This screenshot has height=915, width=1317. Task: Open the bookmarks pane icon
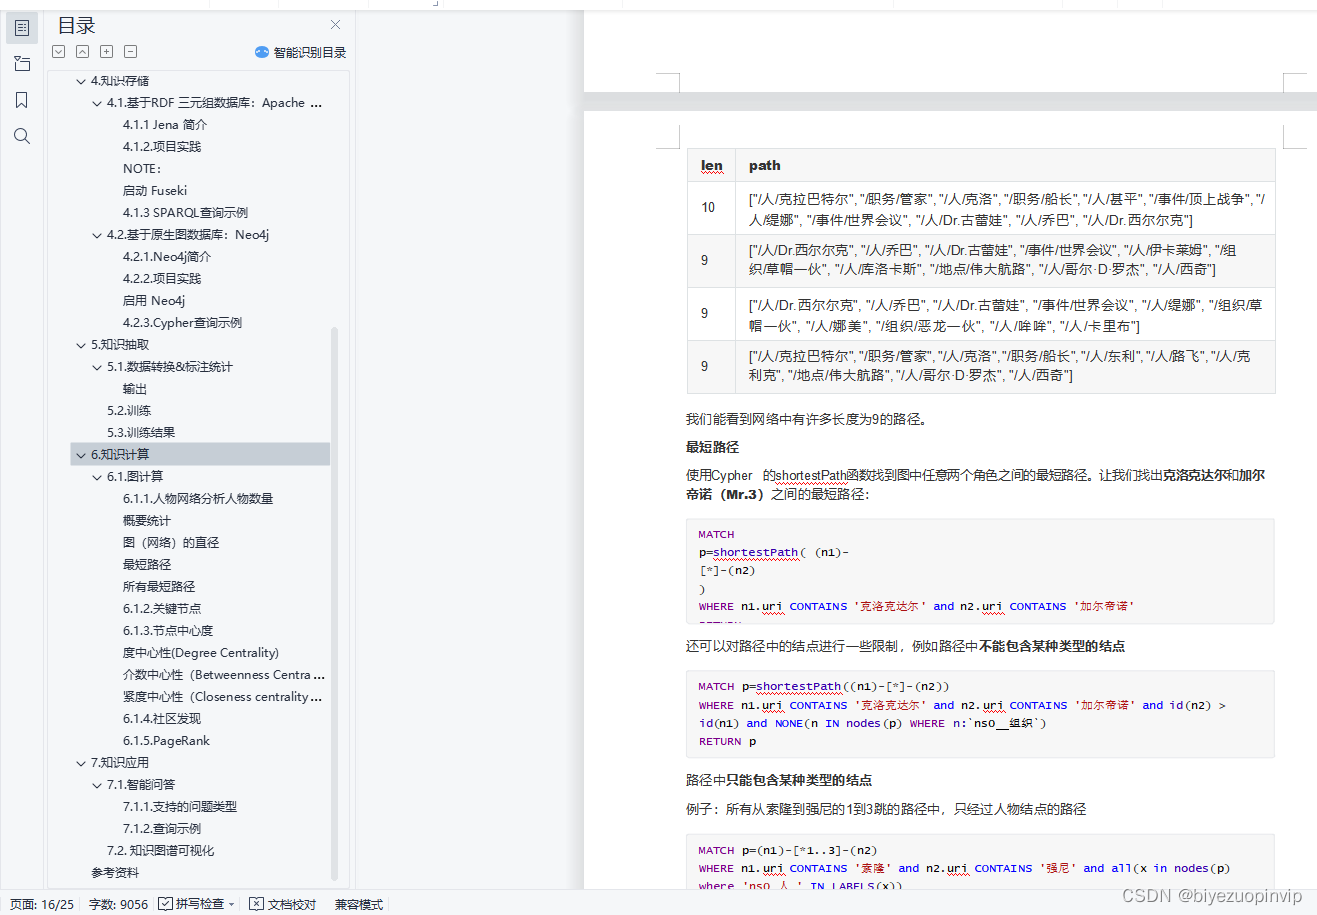pyautogui.click(x=22, y=100)
